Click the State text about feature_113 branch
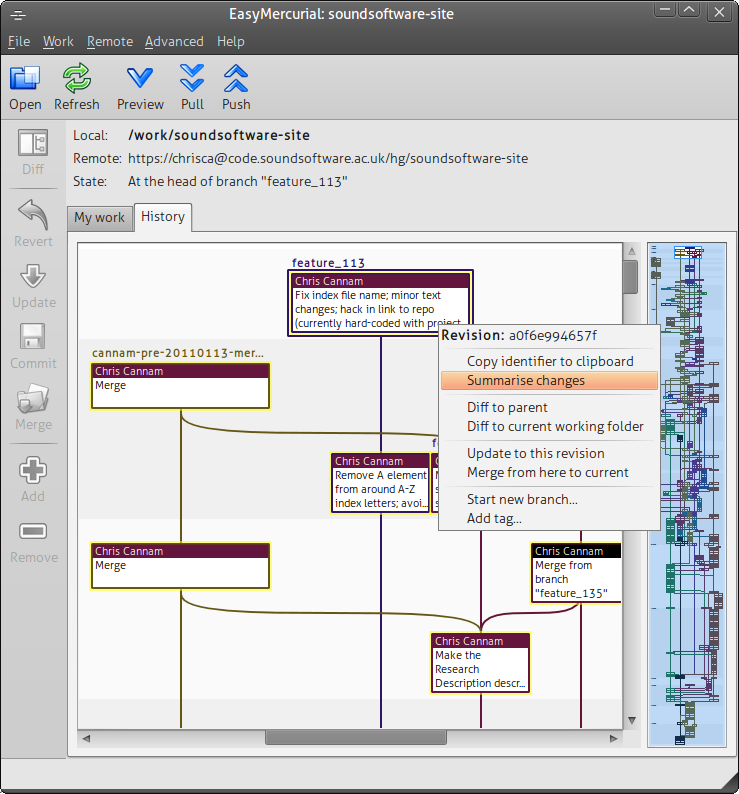This screenshot has height=794, width=739. tap(238, 181)
